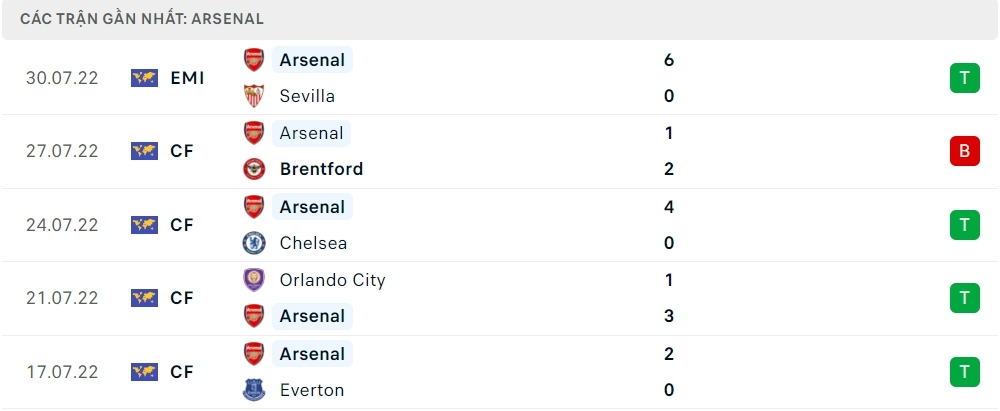
Task: Click world map icon on 17.07.22 row
Action: click(x=145, y=372)
